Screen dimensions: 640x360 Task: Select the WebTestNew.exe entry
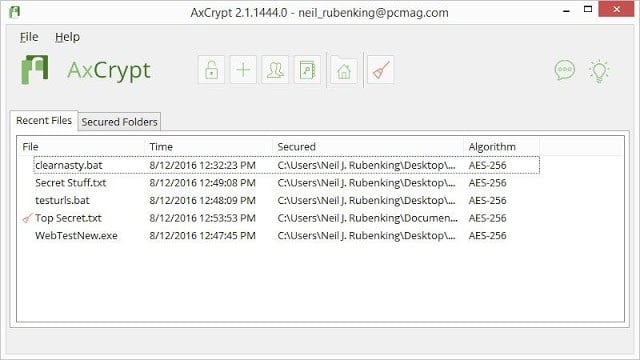pyautogui.click(x=287, y=236)
